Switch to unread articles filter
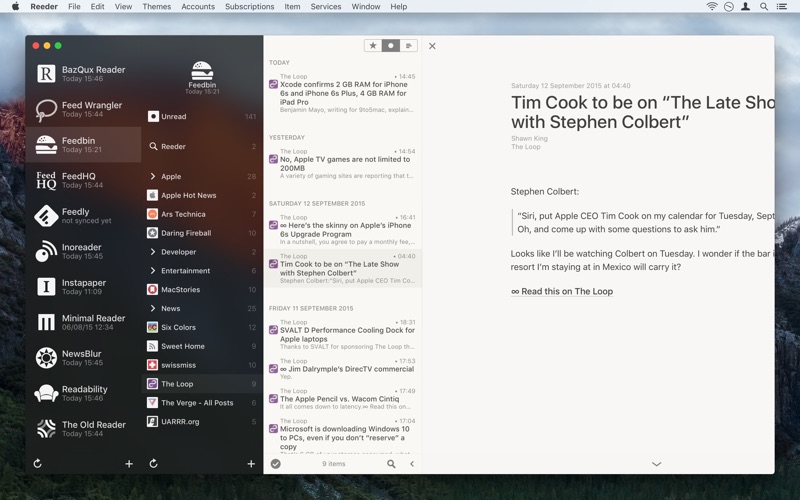This screenshot has height=500, width=800. (x=391, y=46)
